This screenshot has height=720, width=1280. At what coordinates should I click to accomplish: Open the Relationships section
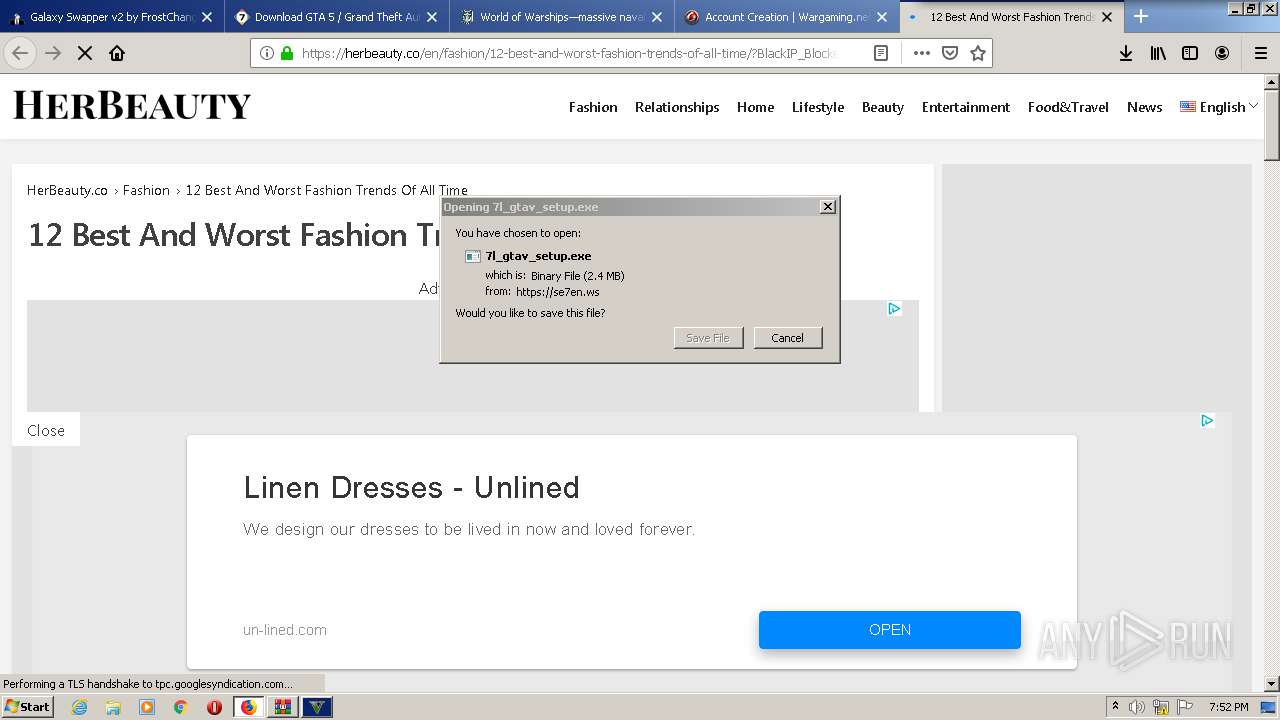[677, 107]
